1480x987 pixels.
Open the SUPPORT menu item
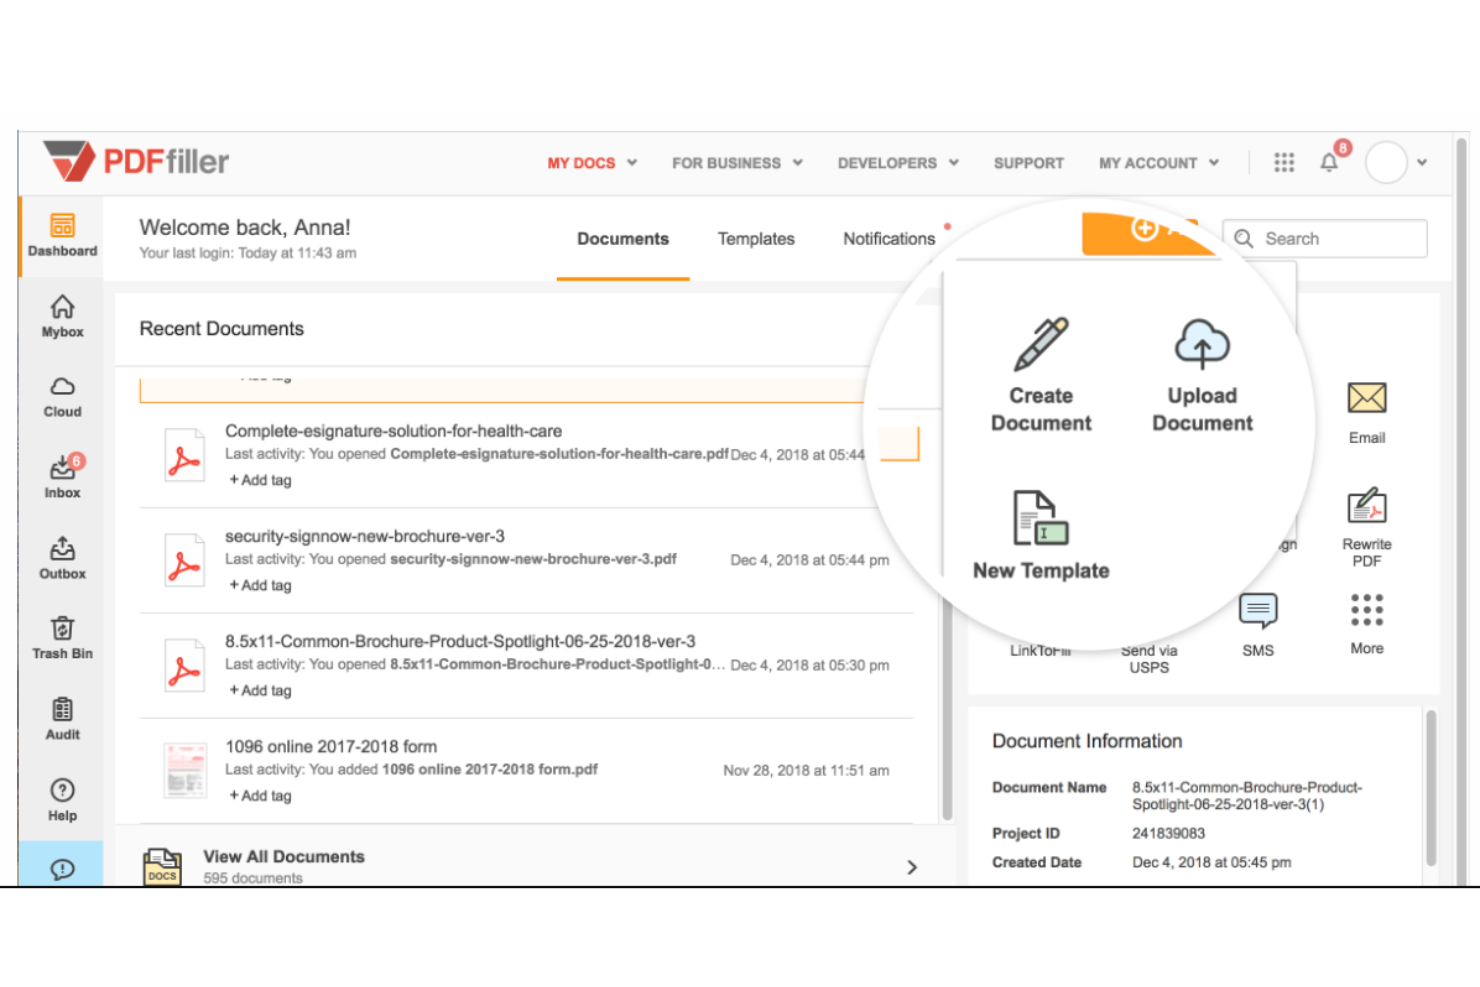click(1029, 163)
